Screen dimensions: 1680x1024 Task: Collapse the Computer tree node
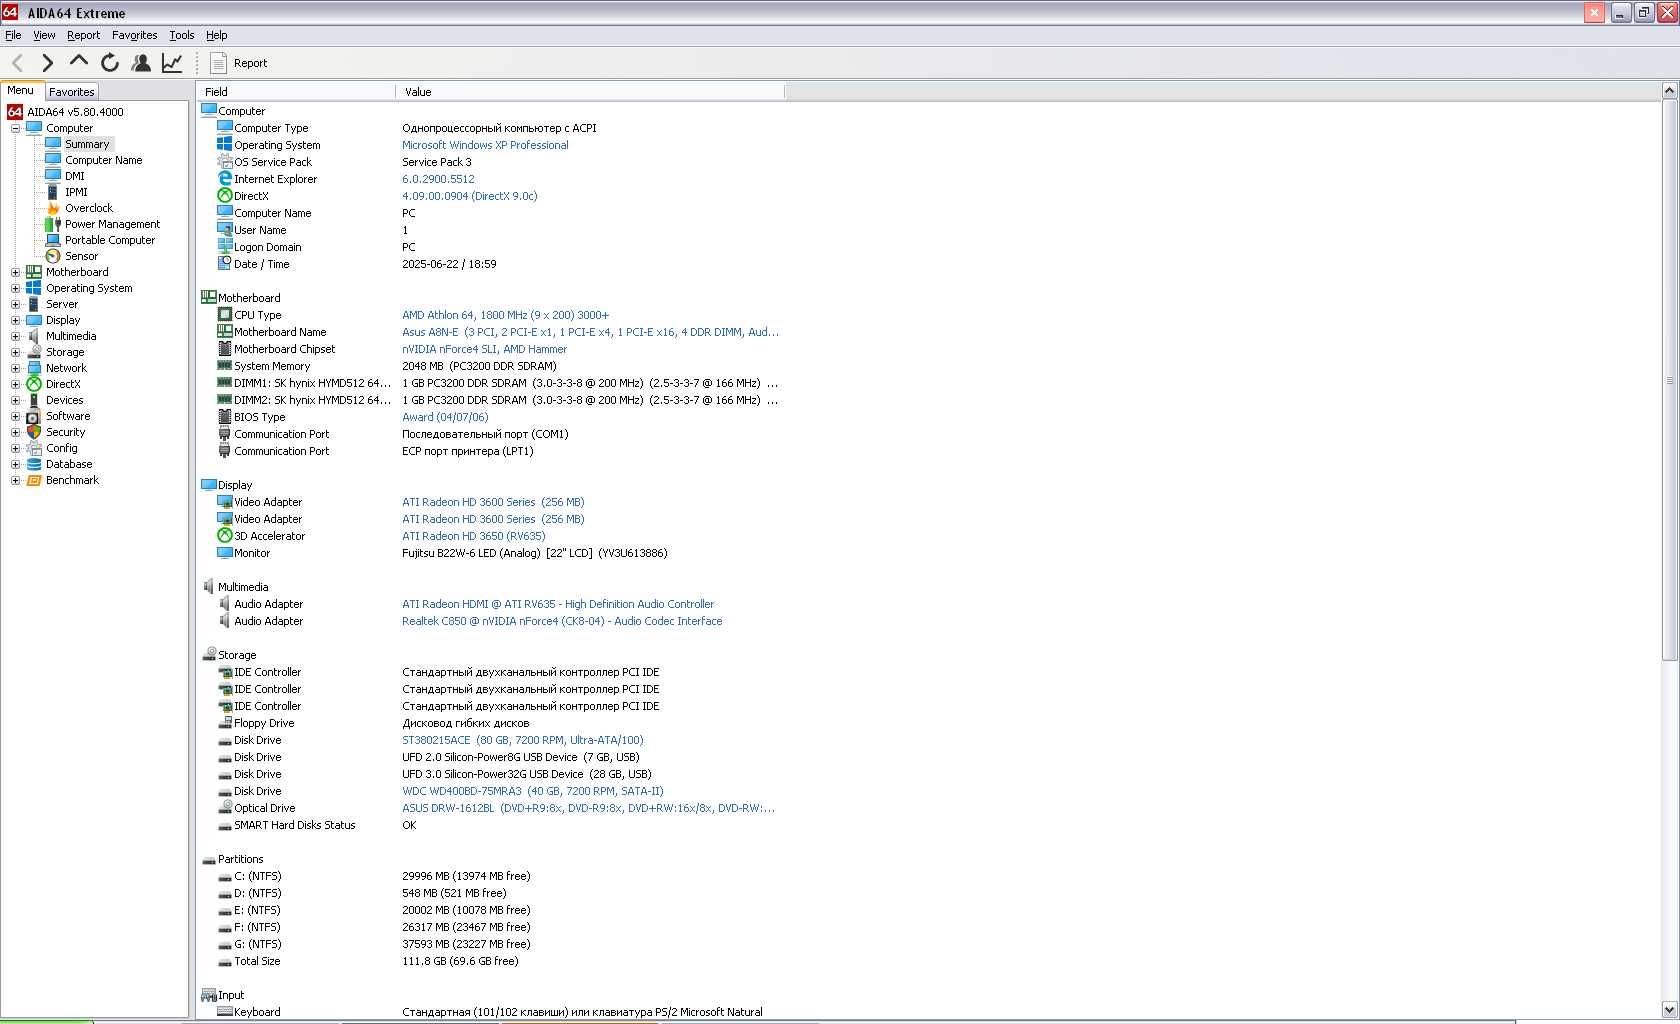(15, 128)
